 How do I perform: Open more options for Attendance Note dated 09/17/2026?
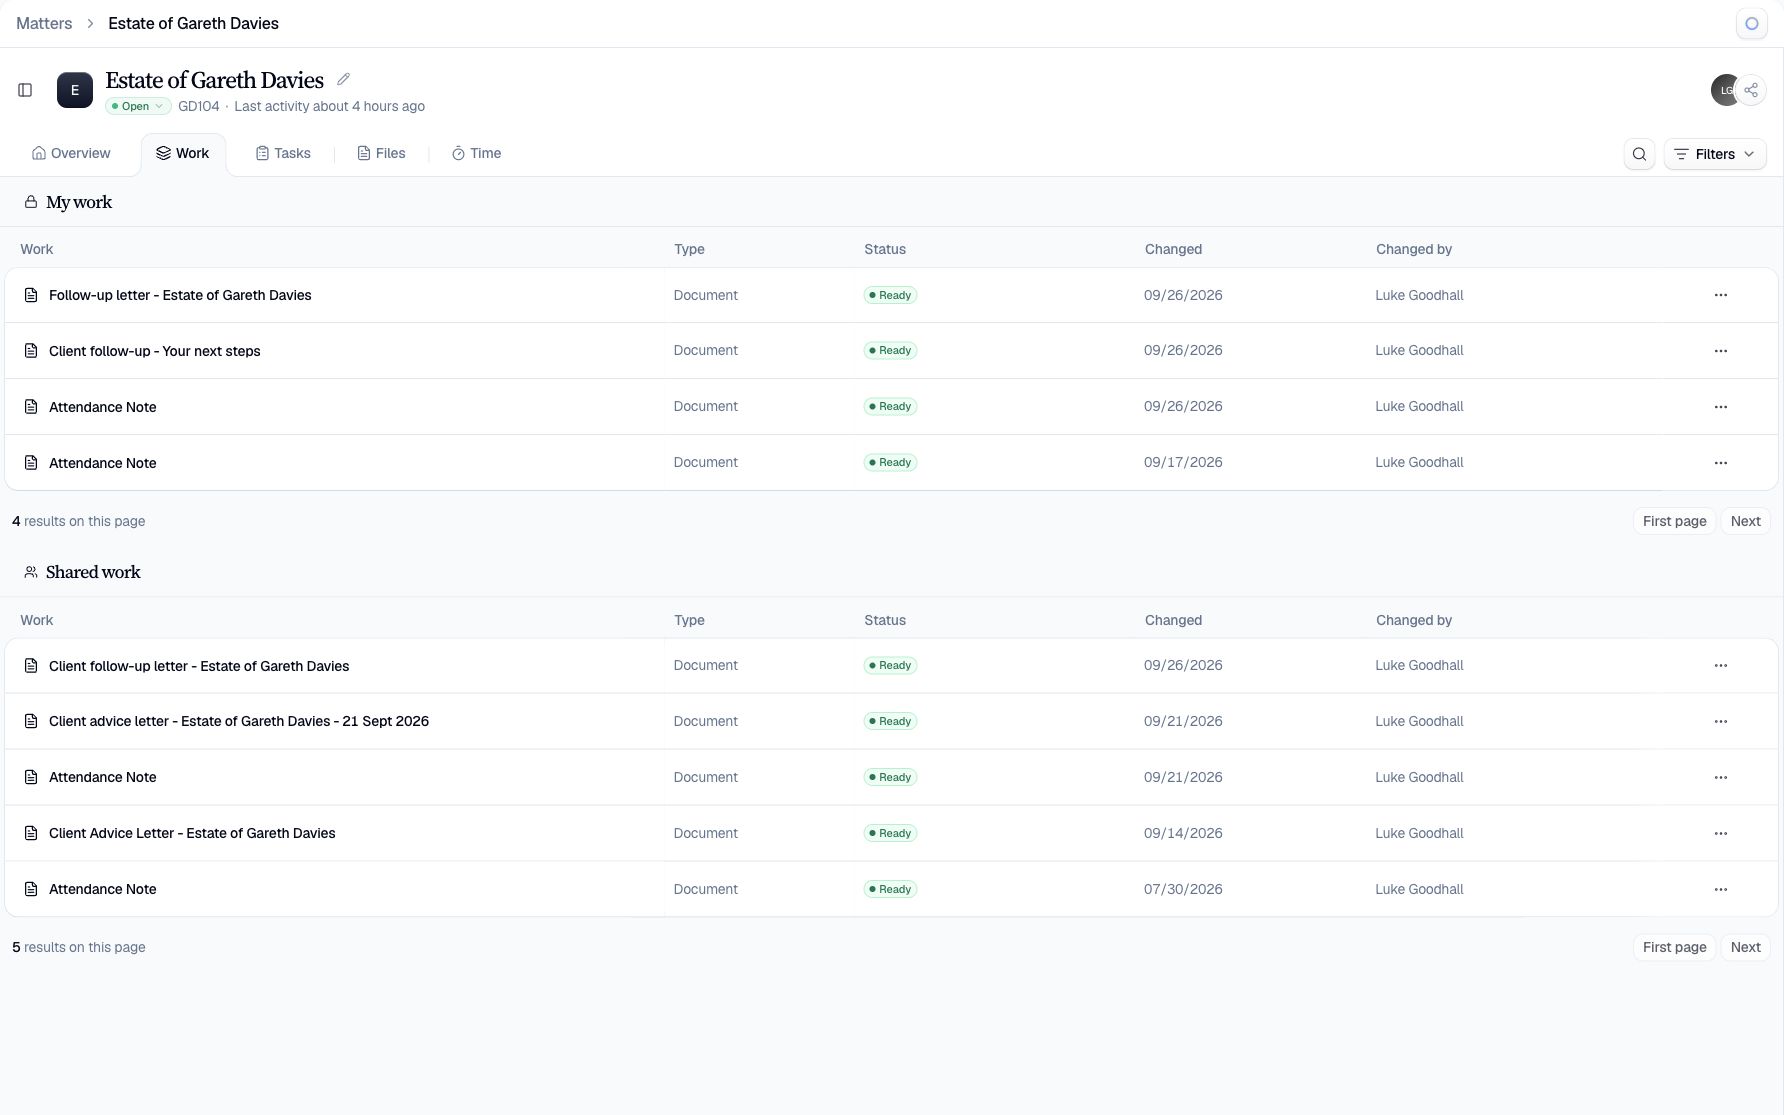pos(1721,463)
